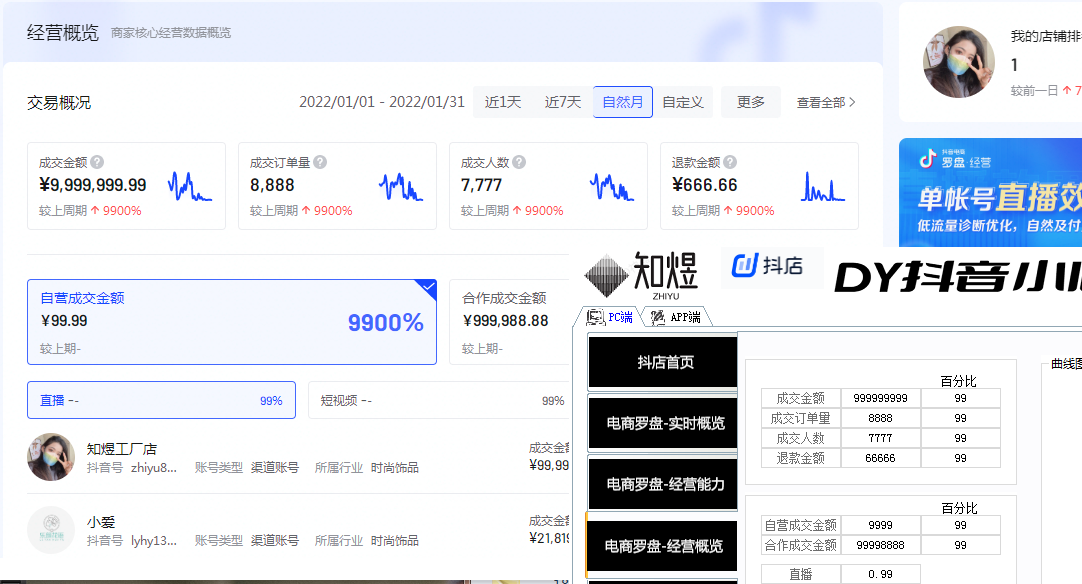Click the phone icon on the APP端 tab
Viewport: 1082px width, 584px height.
[x=657, y=316]
